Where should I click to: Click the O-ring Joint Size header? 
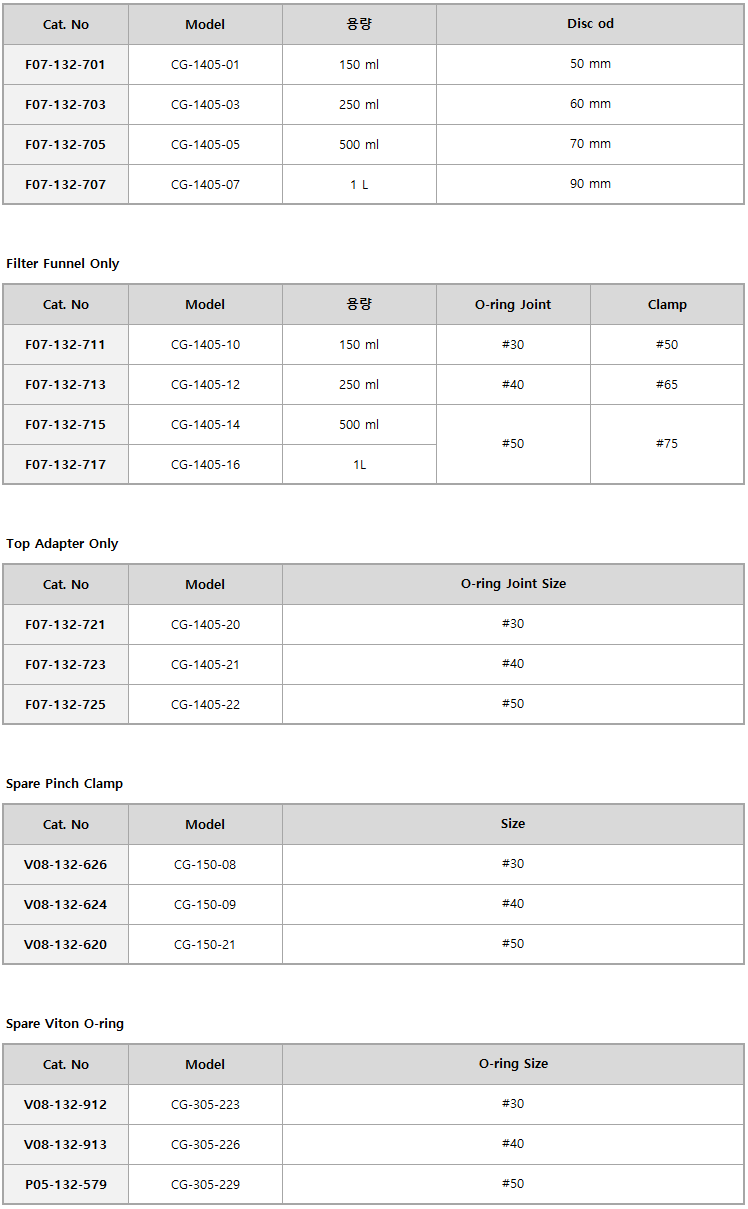click(x=512, y=584)
